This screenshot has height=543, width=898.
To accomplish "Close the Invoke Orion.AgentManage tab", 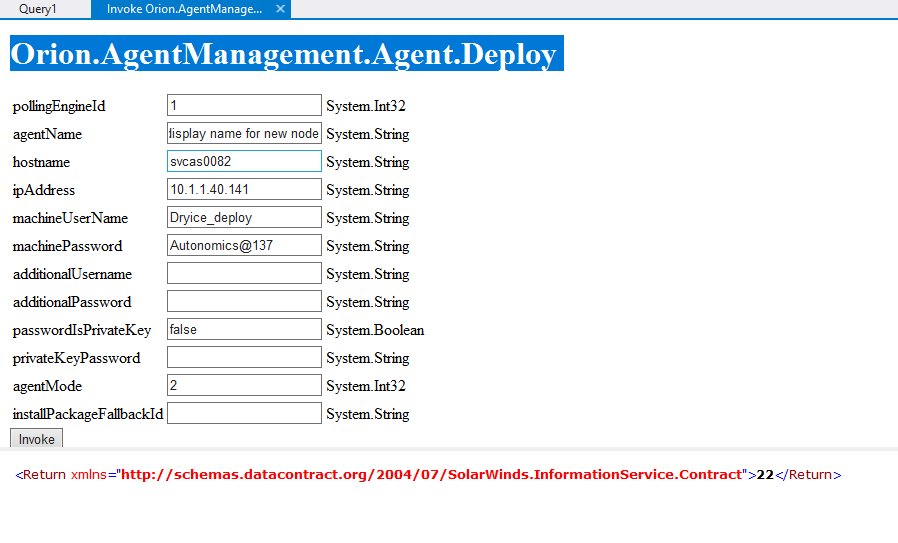I will (x=280, y=9).
